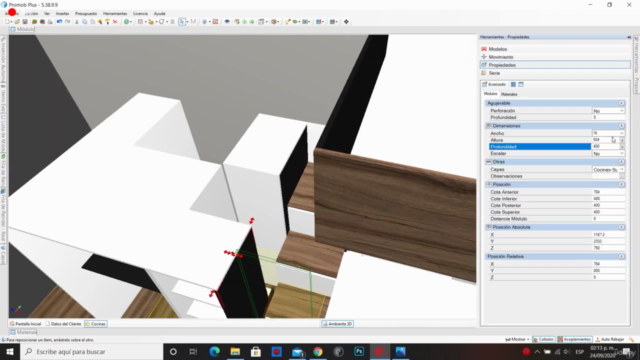Screen dimensions: 640x360
Task: Click the properties panel window view icon
Action: coord(521,84)
